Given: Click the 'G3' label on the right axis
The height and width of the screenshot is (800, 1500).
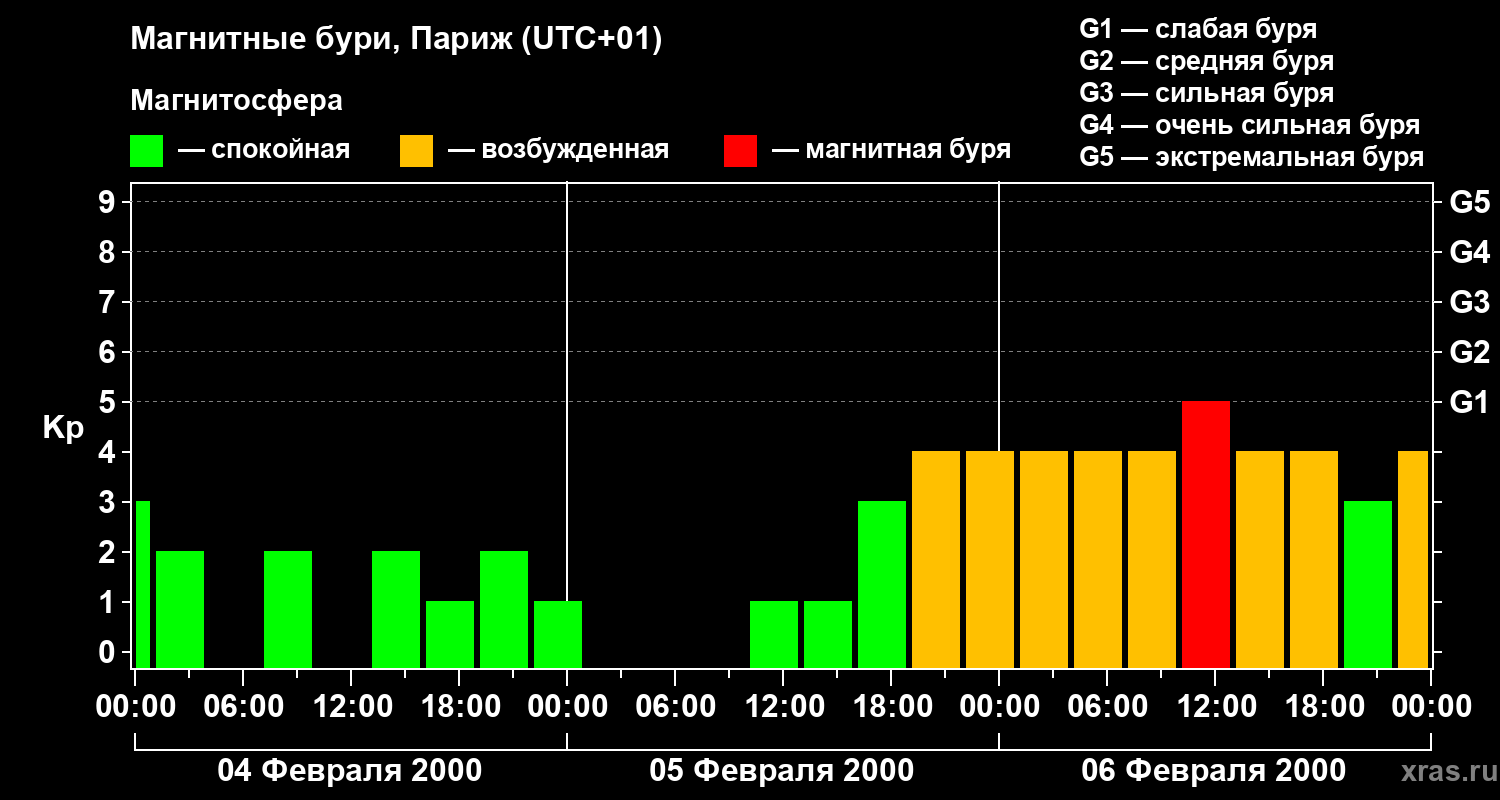Looking at the screenshot, I should tap(1470, 302).
